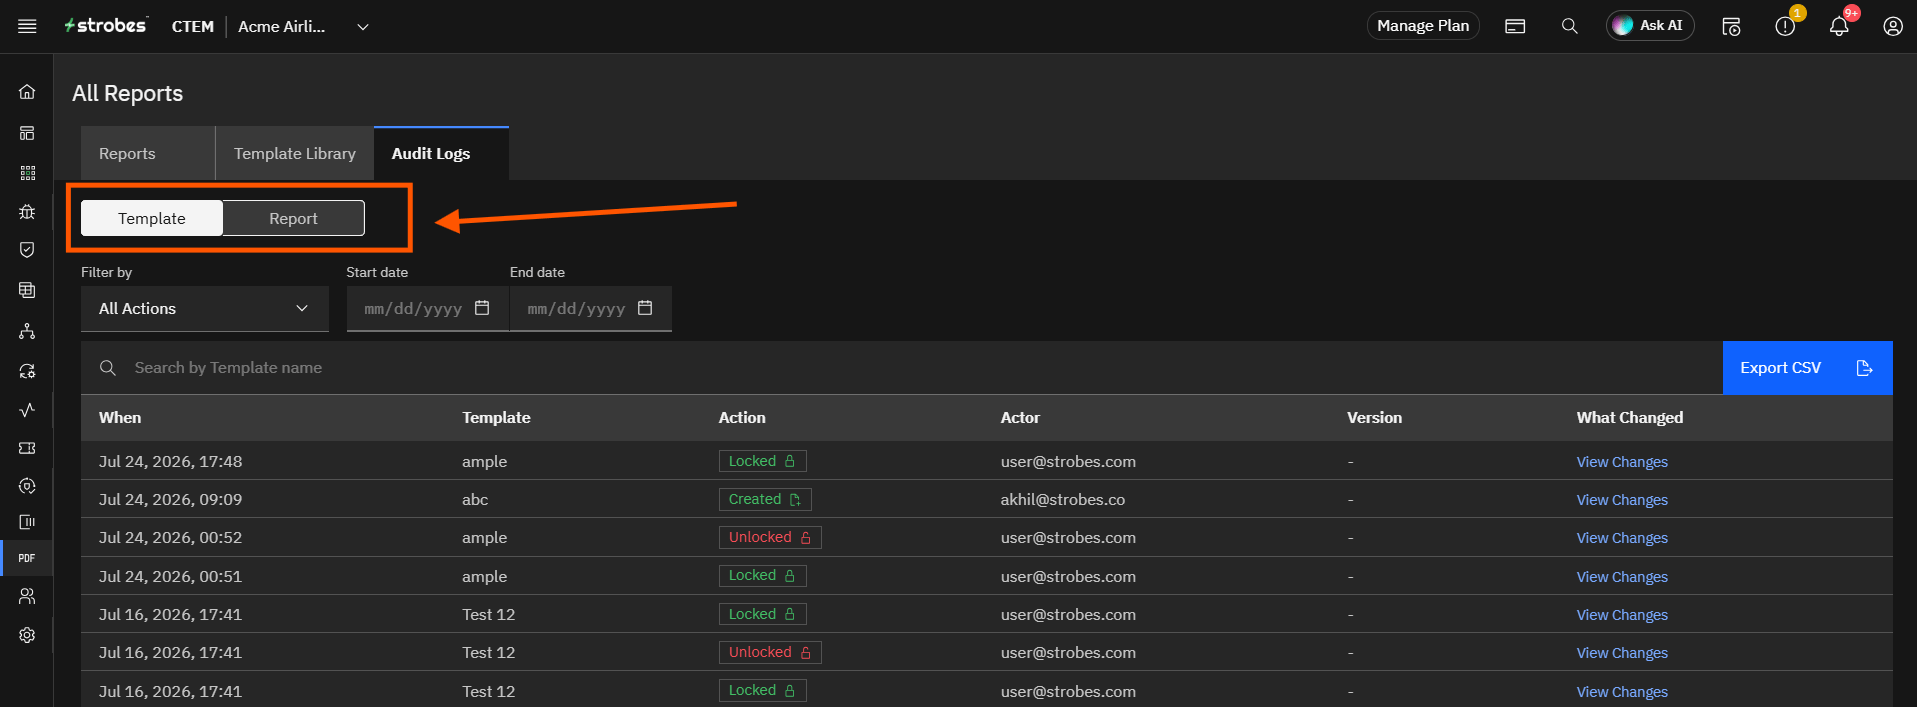Open the bug vulnerabilities sidebar icon

coord(27,212)
